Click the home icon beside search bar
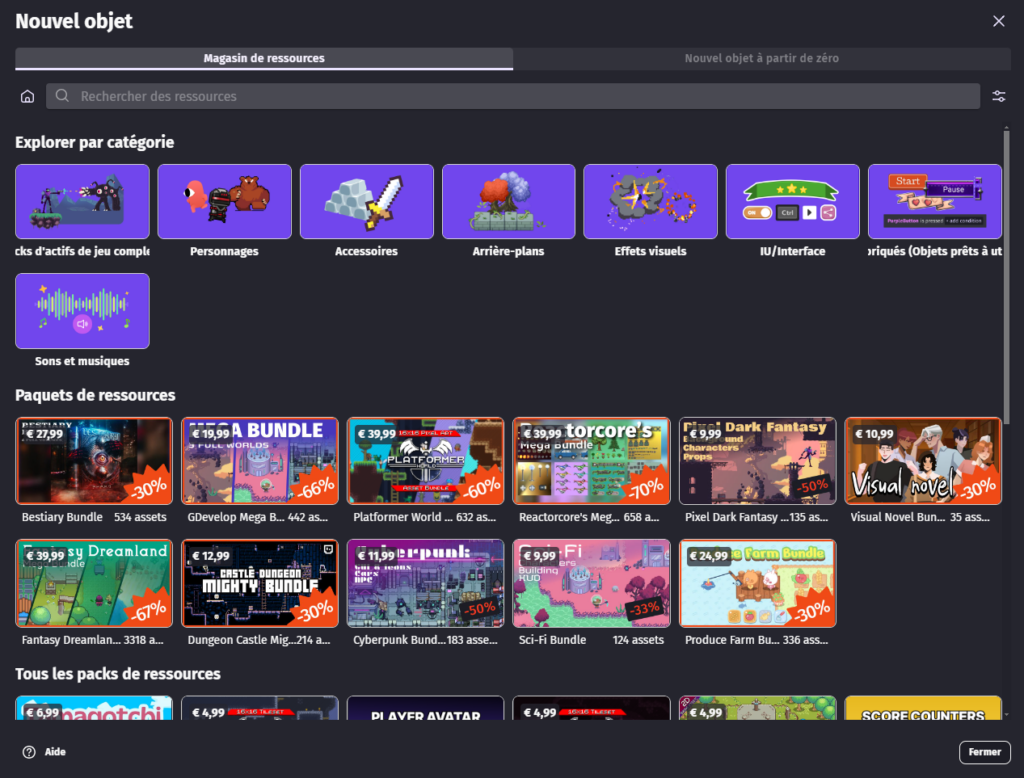The height and width of the screenshot is (778, 1024). (27, 97)
